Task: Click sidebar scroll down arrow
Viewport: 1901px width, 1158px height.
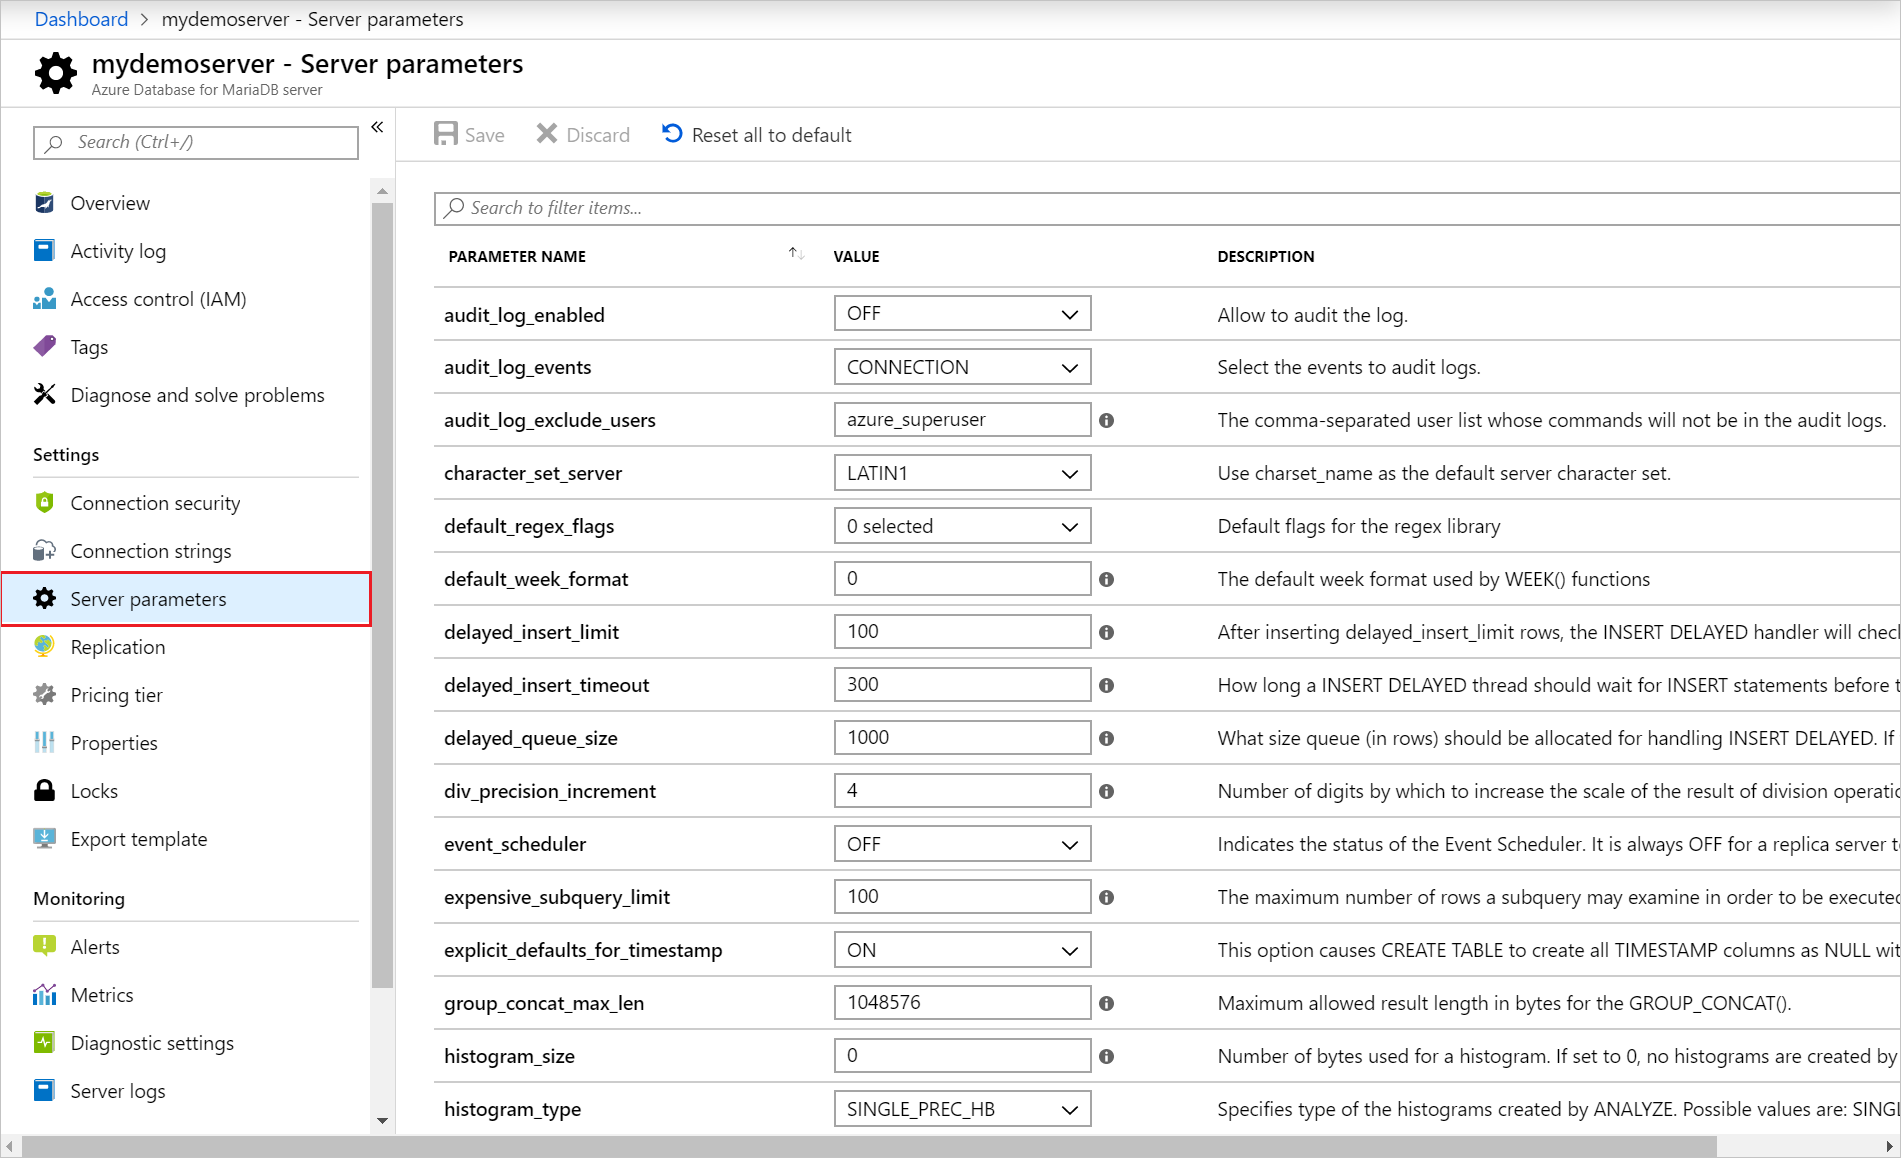Action: [x=382, y=1121]
